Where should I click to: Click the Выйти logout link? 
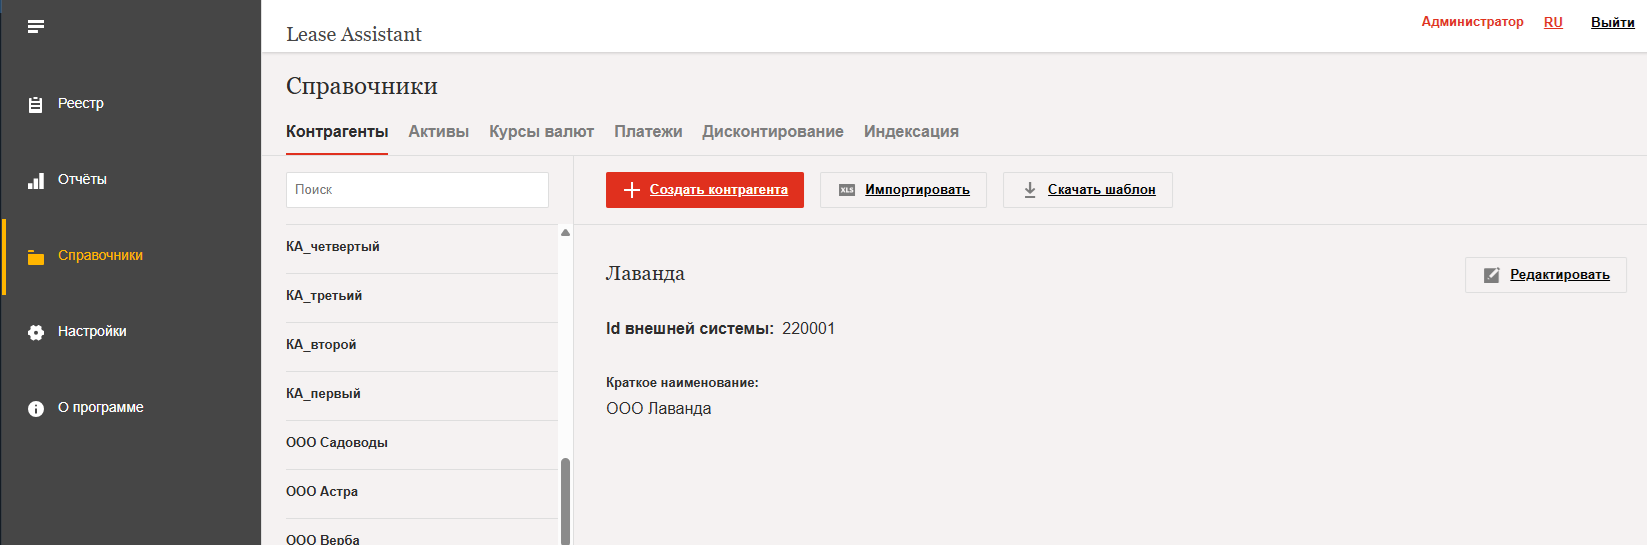(1612, 22)
